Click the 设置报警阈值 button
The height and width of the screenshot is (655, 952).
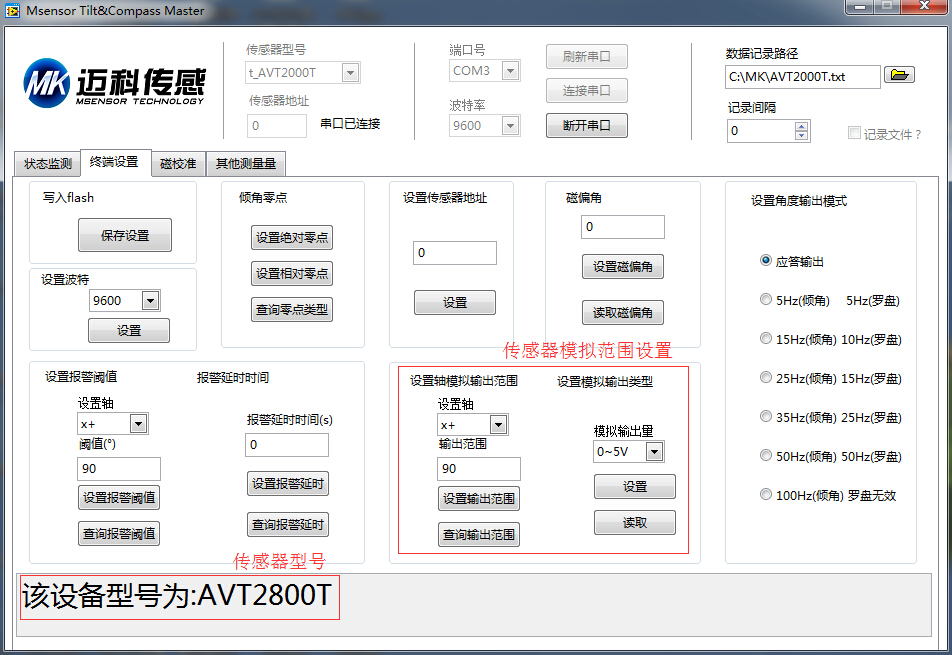[x=119, y=498]
